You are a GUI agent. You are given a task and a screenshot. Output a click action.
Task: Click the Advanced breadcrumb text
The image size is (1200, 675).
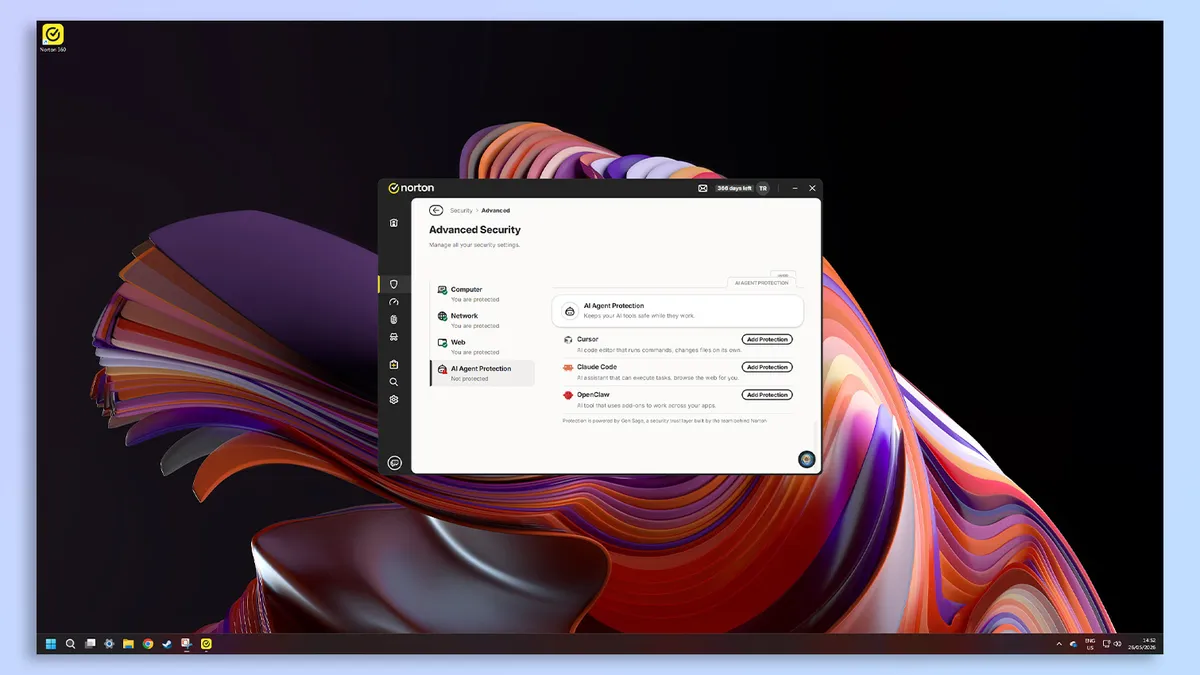click(496, 211)
